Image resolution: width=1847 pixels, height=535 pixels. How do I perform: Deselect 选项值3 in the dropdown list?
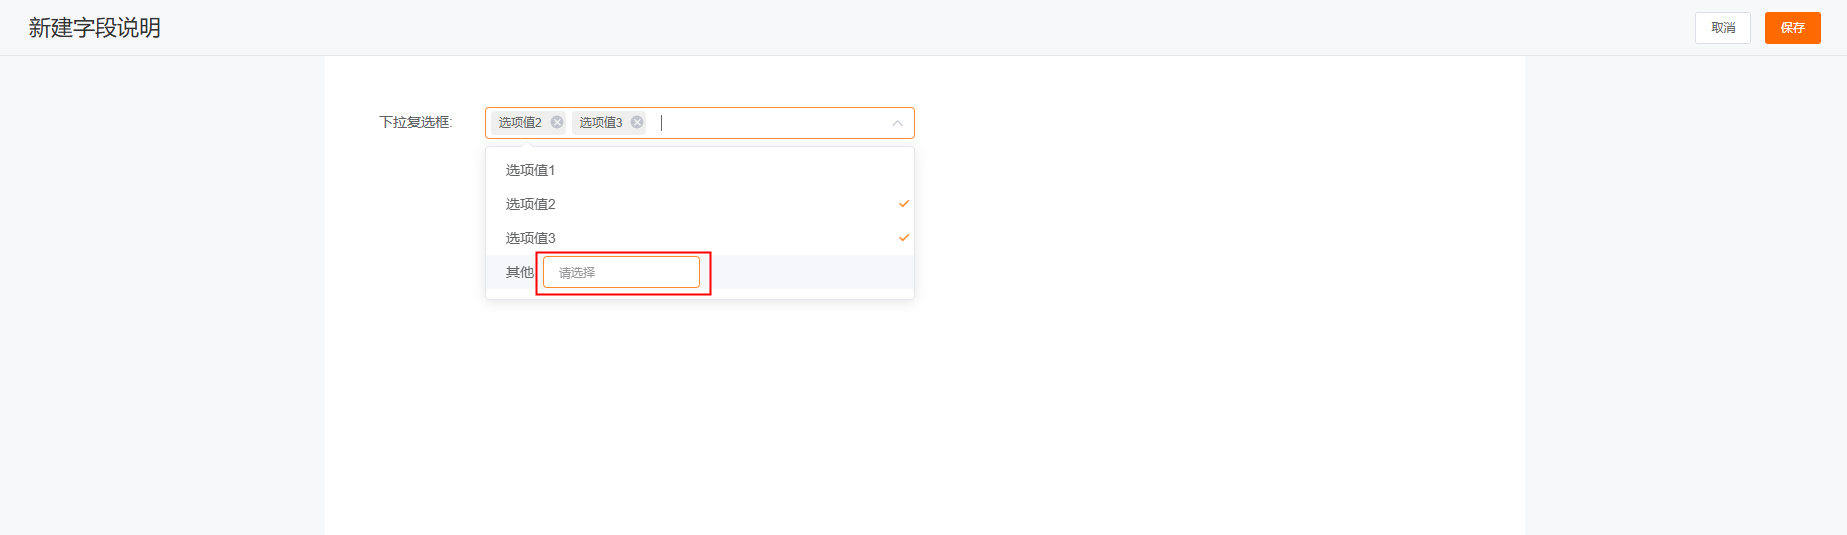(700, 238)
